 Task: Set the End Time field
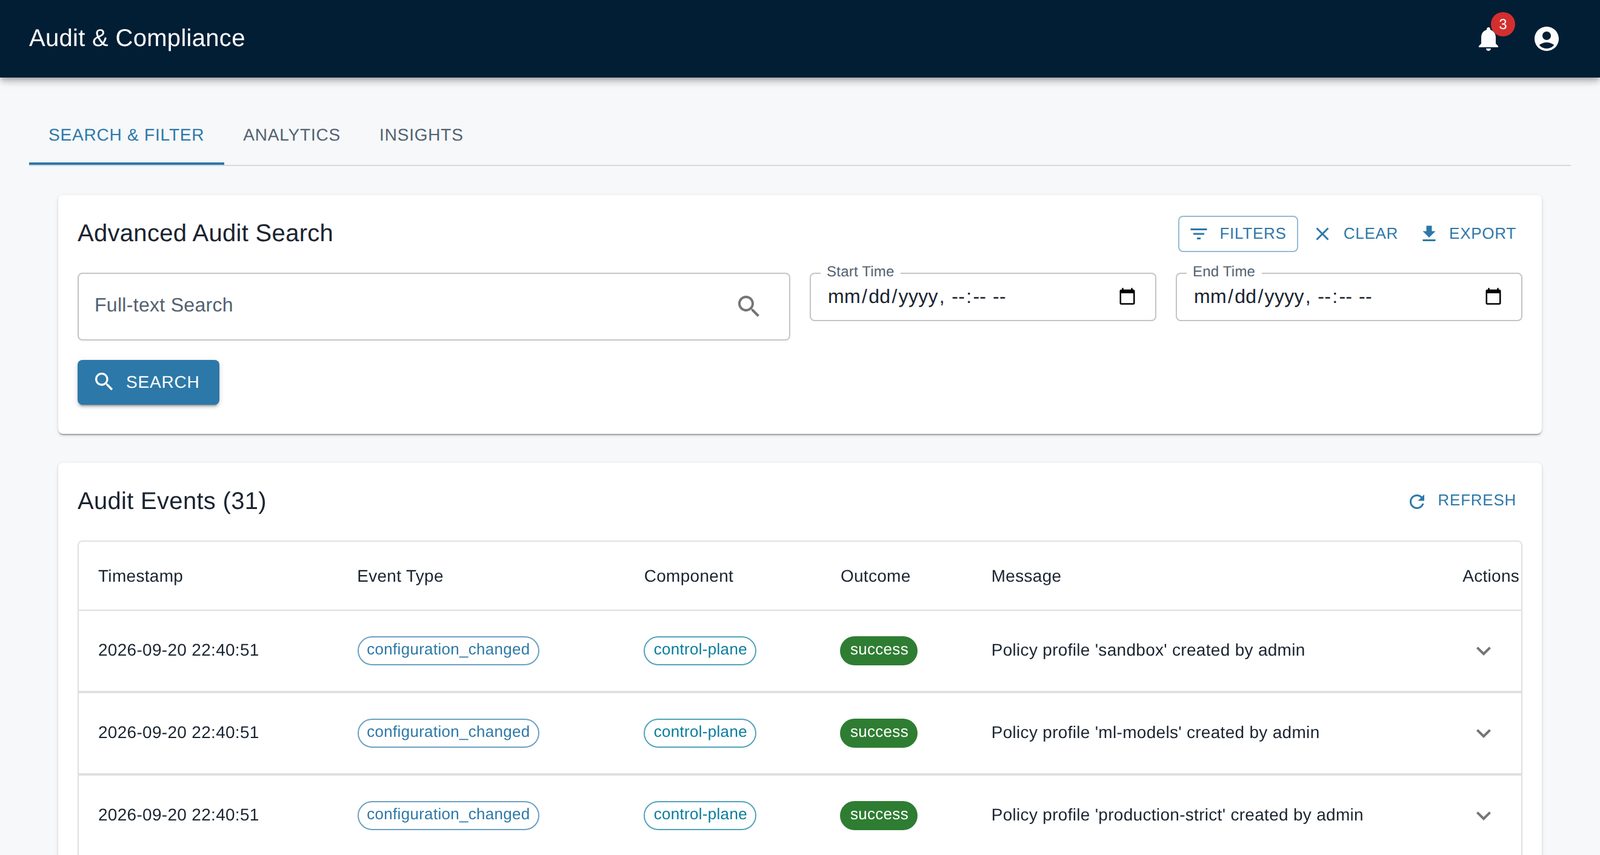[x=1349, y=297]
